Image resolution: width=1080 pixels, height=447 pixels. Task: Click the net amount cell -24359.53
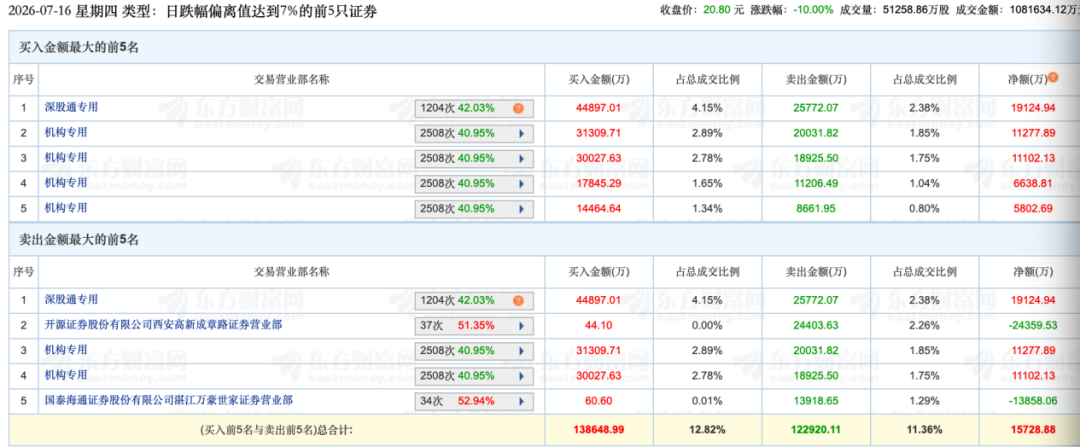point(1032,326)
